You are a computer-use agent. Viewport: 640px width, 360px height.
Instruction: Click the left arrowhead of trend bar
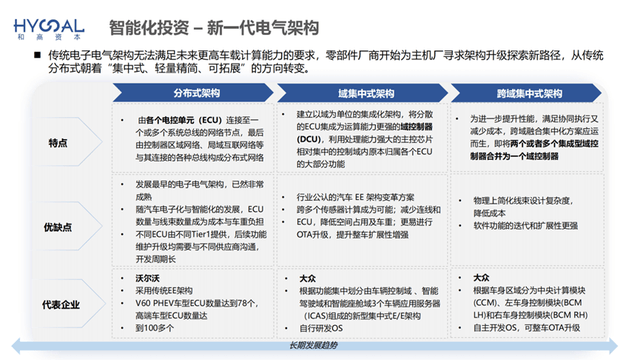point(16,346)
